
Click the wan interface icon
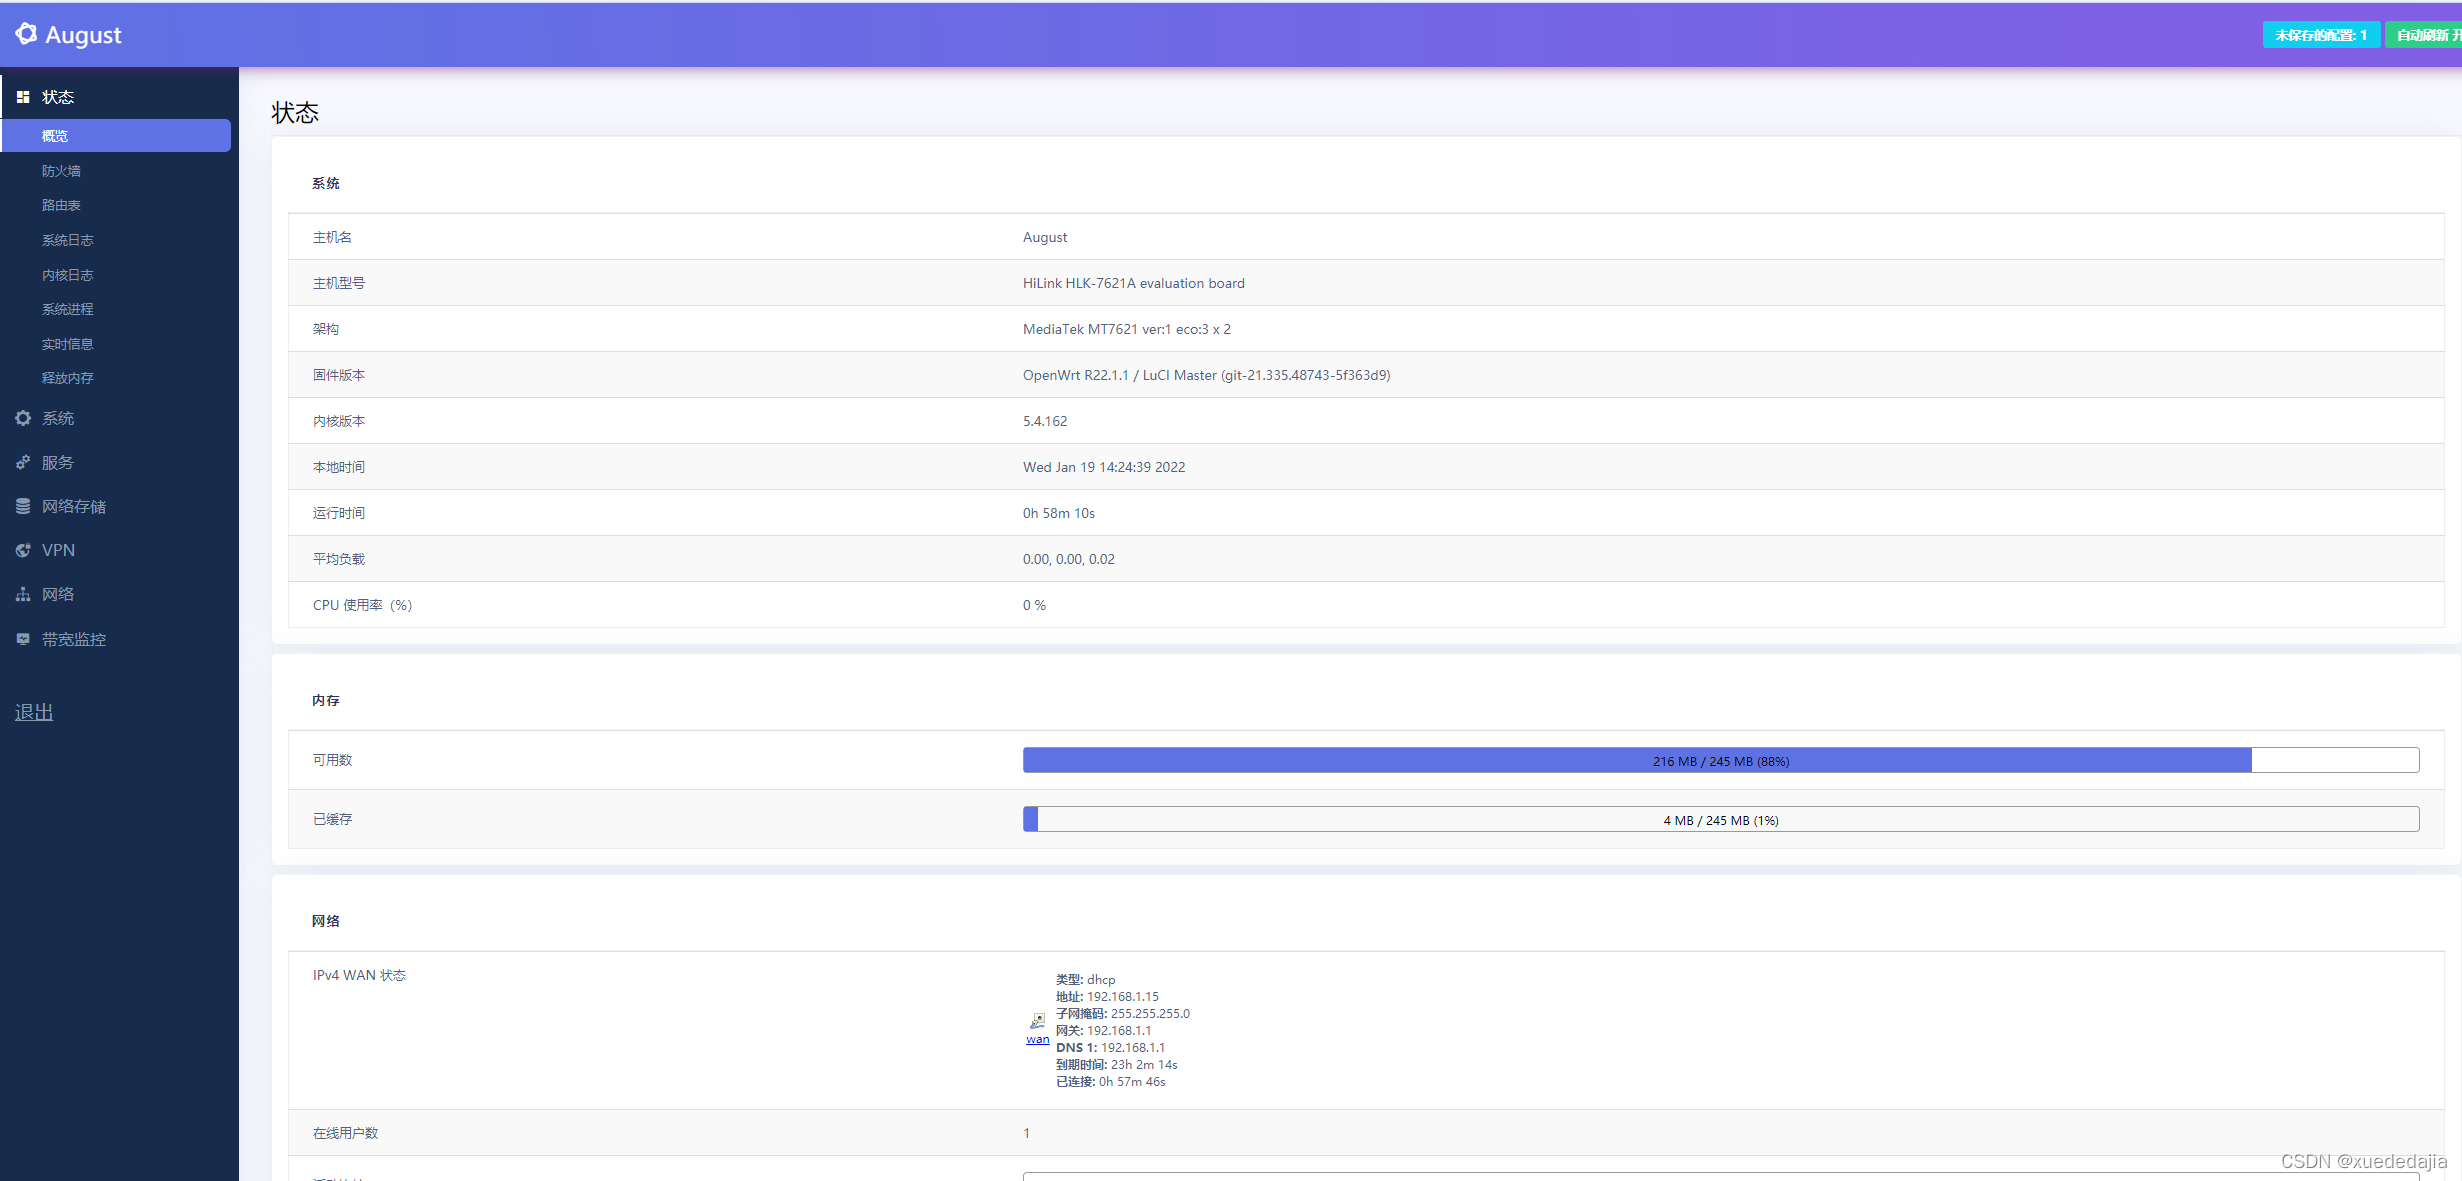[x=1037, y=1021]
